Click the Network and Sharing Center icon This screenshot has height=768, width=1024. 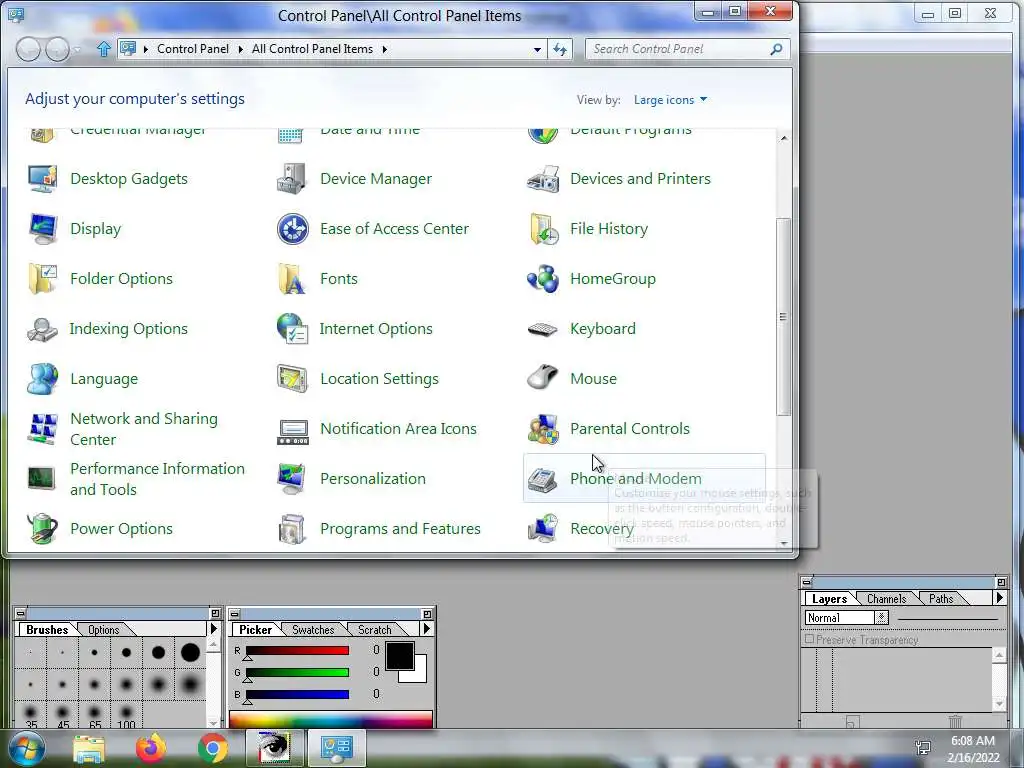[42, 429]
